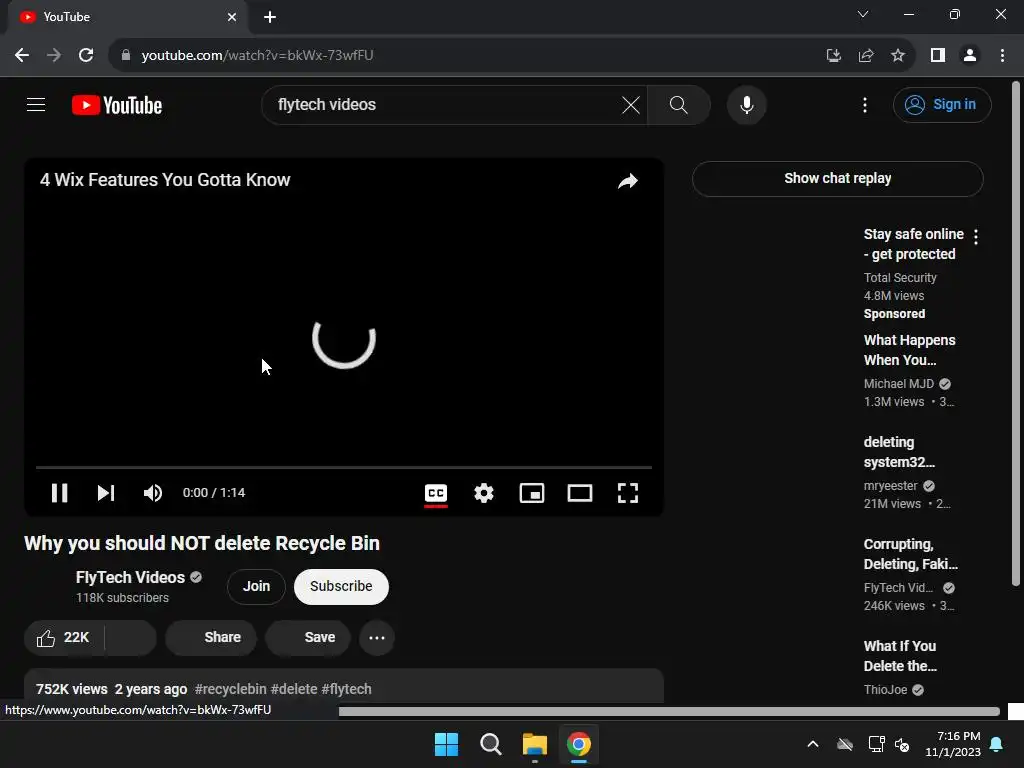
Task: Switch to theater mode
Action: click(x=579, y=493)
